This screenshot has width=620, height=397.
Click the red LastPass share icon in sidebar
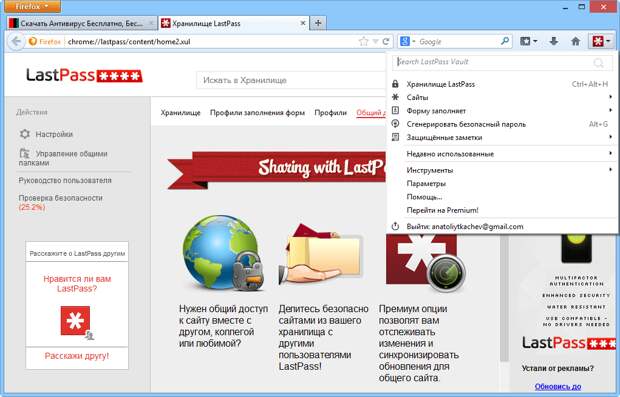76,322
